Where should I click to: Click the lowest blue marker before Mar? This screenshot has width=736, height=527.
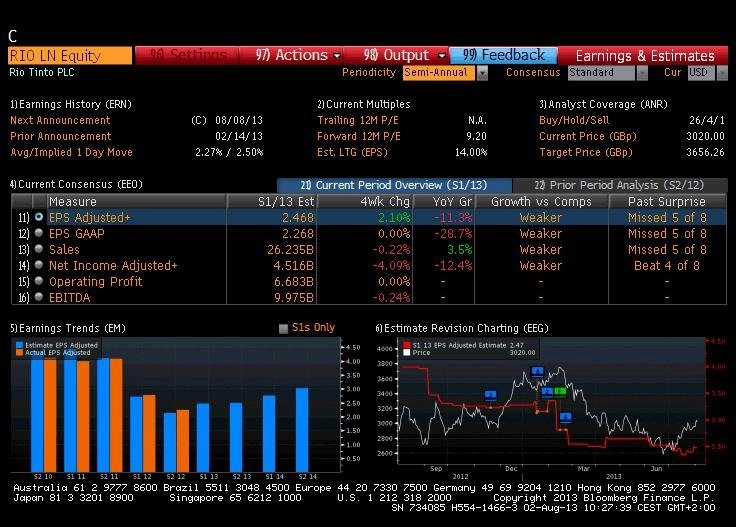566,417
